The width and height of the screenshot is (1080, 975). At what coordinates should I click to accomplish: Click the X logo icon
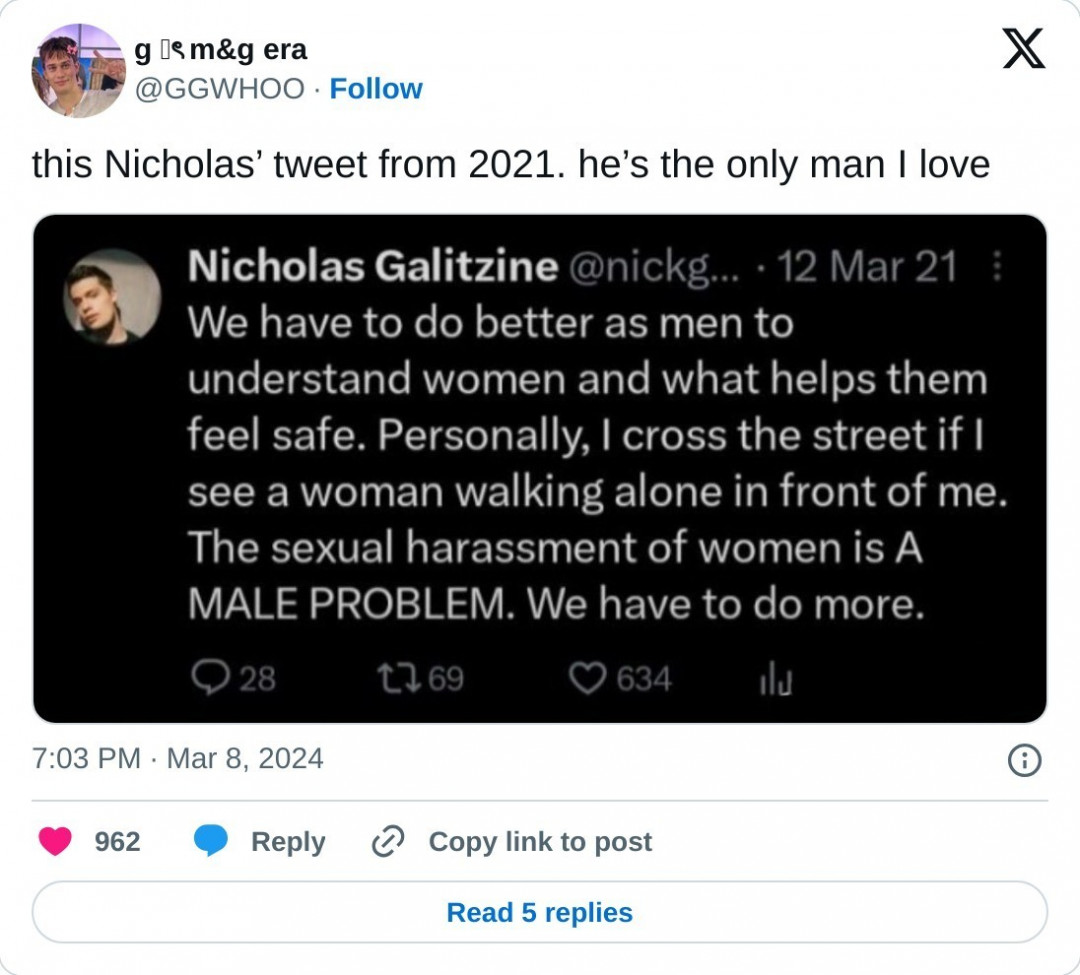pos(1023,49)
